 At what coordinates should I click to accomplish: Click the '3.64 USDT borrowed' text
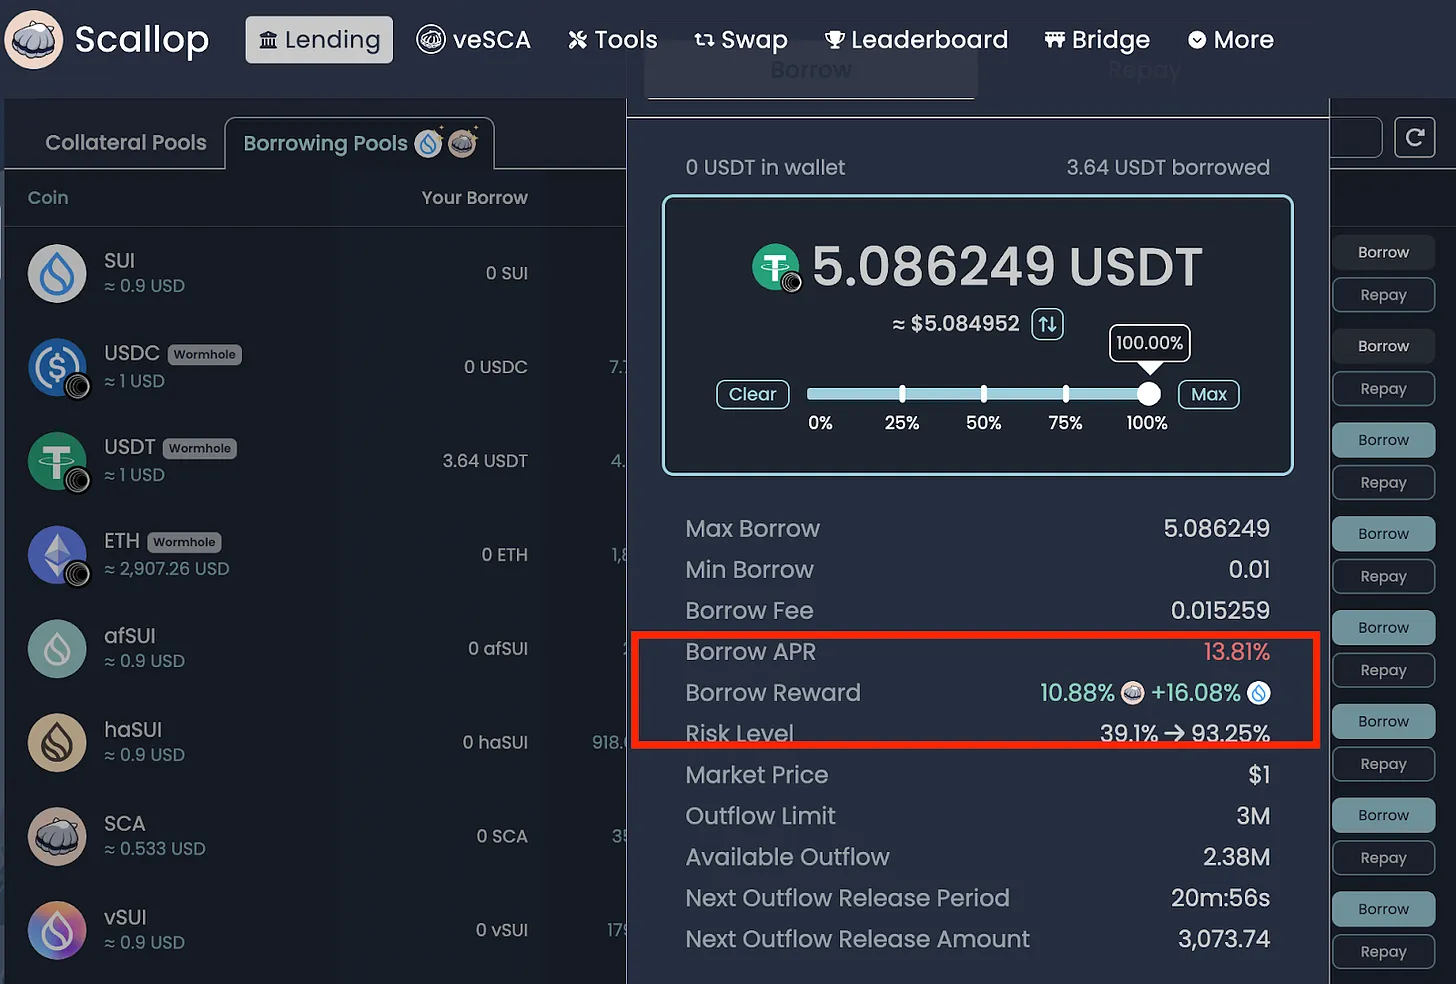(x=1168, y=167)
